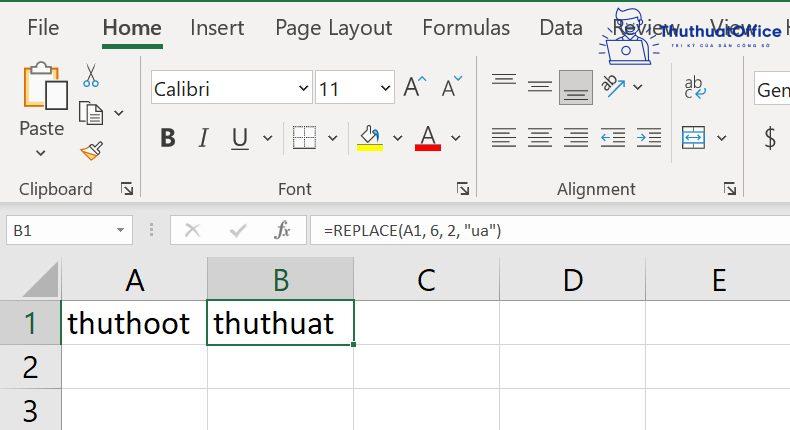Screen dimensions: 790x430
Task: Select cell B1 containing thuthuat
Action: 280,323
